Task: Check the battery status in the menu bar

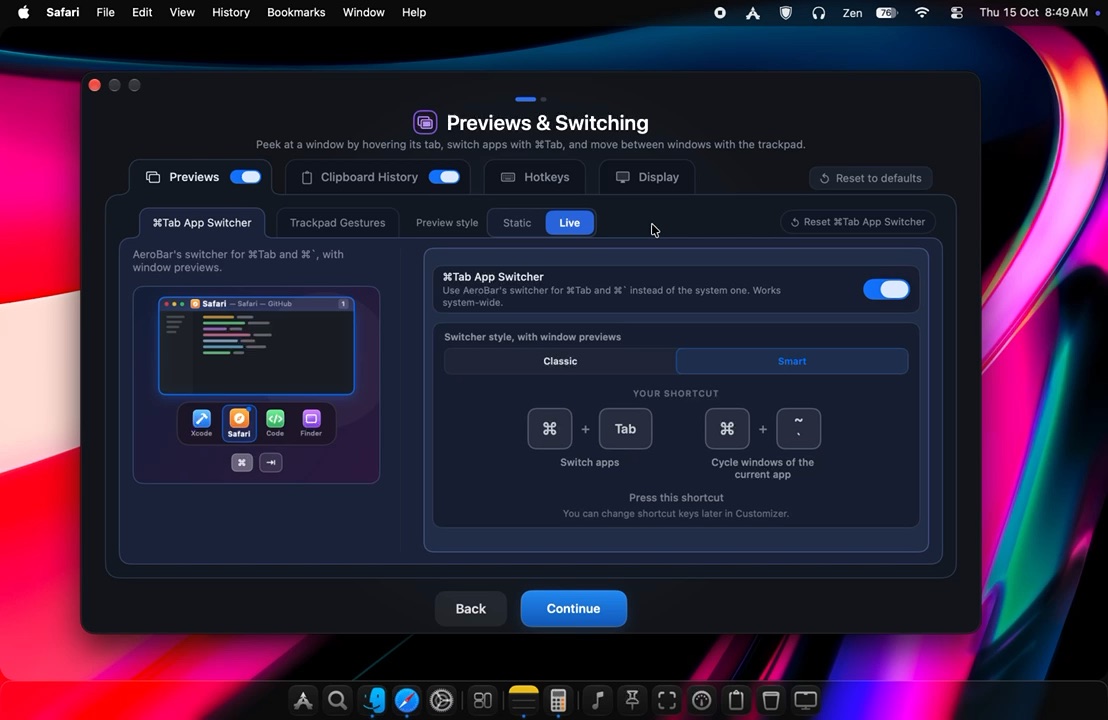Action: click(886, 13)
